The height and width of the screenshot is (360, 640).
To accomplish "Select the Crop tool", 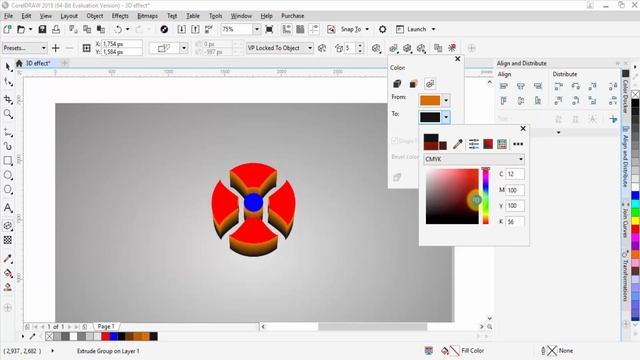I will pyautogui.click(x=8, y=99).
